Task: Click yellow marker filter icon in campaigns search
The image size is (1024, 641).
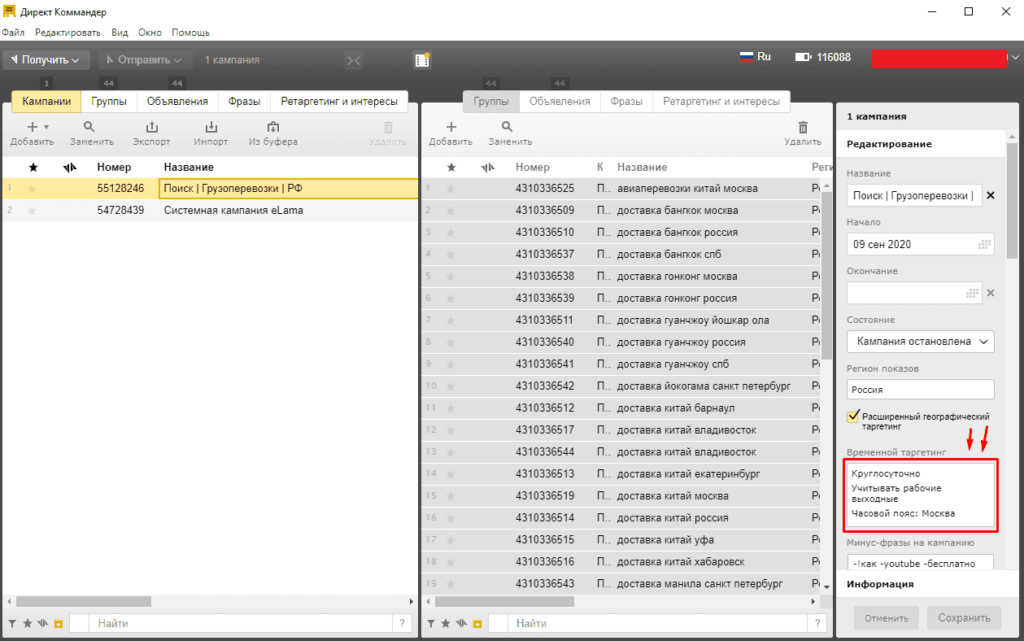Action: 59,624
